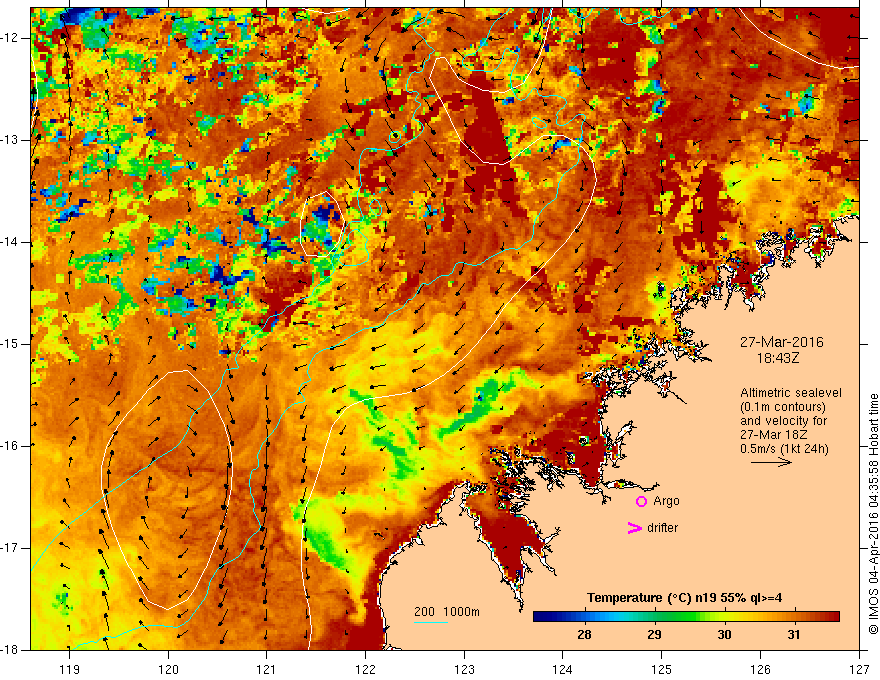Click the '27-Mar 18Z' caption line

coord(772,435)
